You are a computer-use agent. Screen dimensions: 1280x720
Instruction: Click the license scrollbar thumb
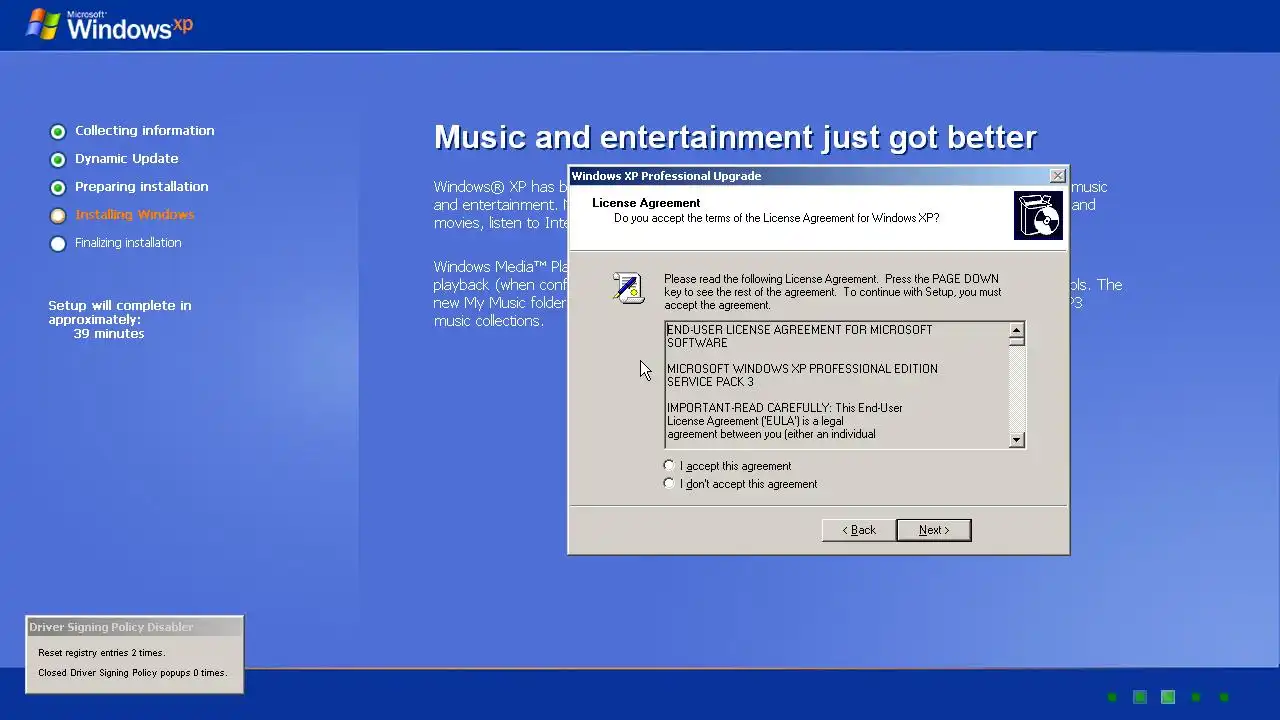[1016, 342]
